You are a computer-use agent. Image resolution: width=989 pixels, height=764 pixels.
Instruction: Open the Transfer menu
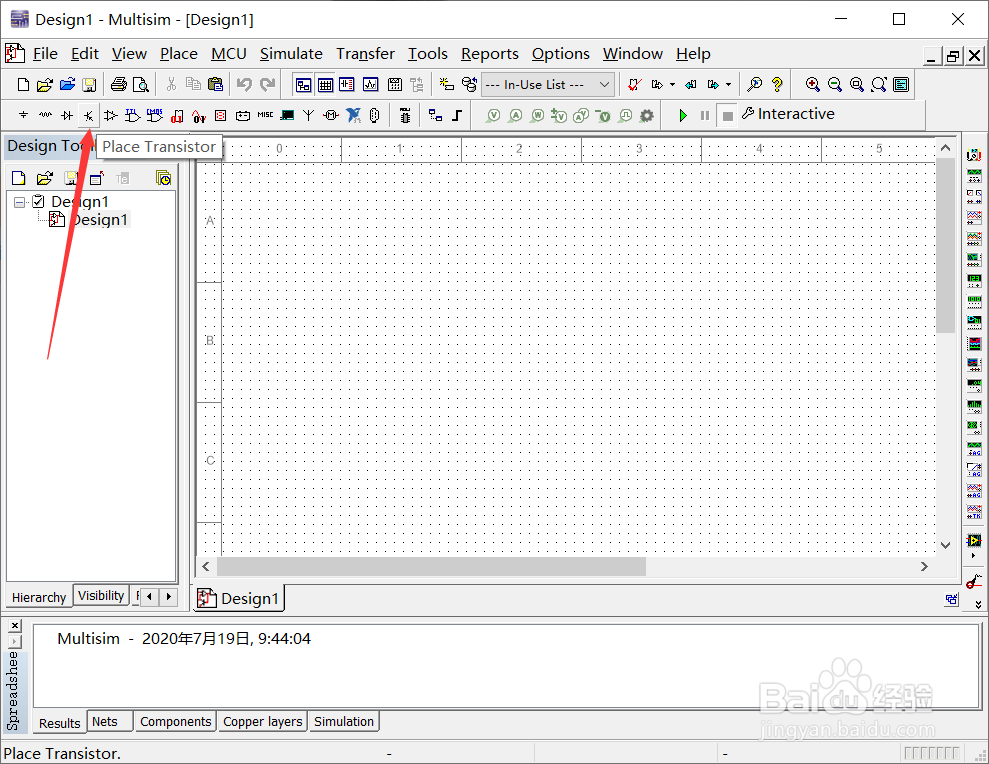click(x=365, y=54)
